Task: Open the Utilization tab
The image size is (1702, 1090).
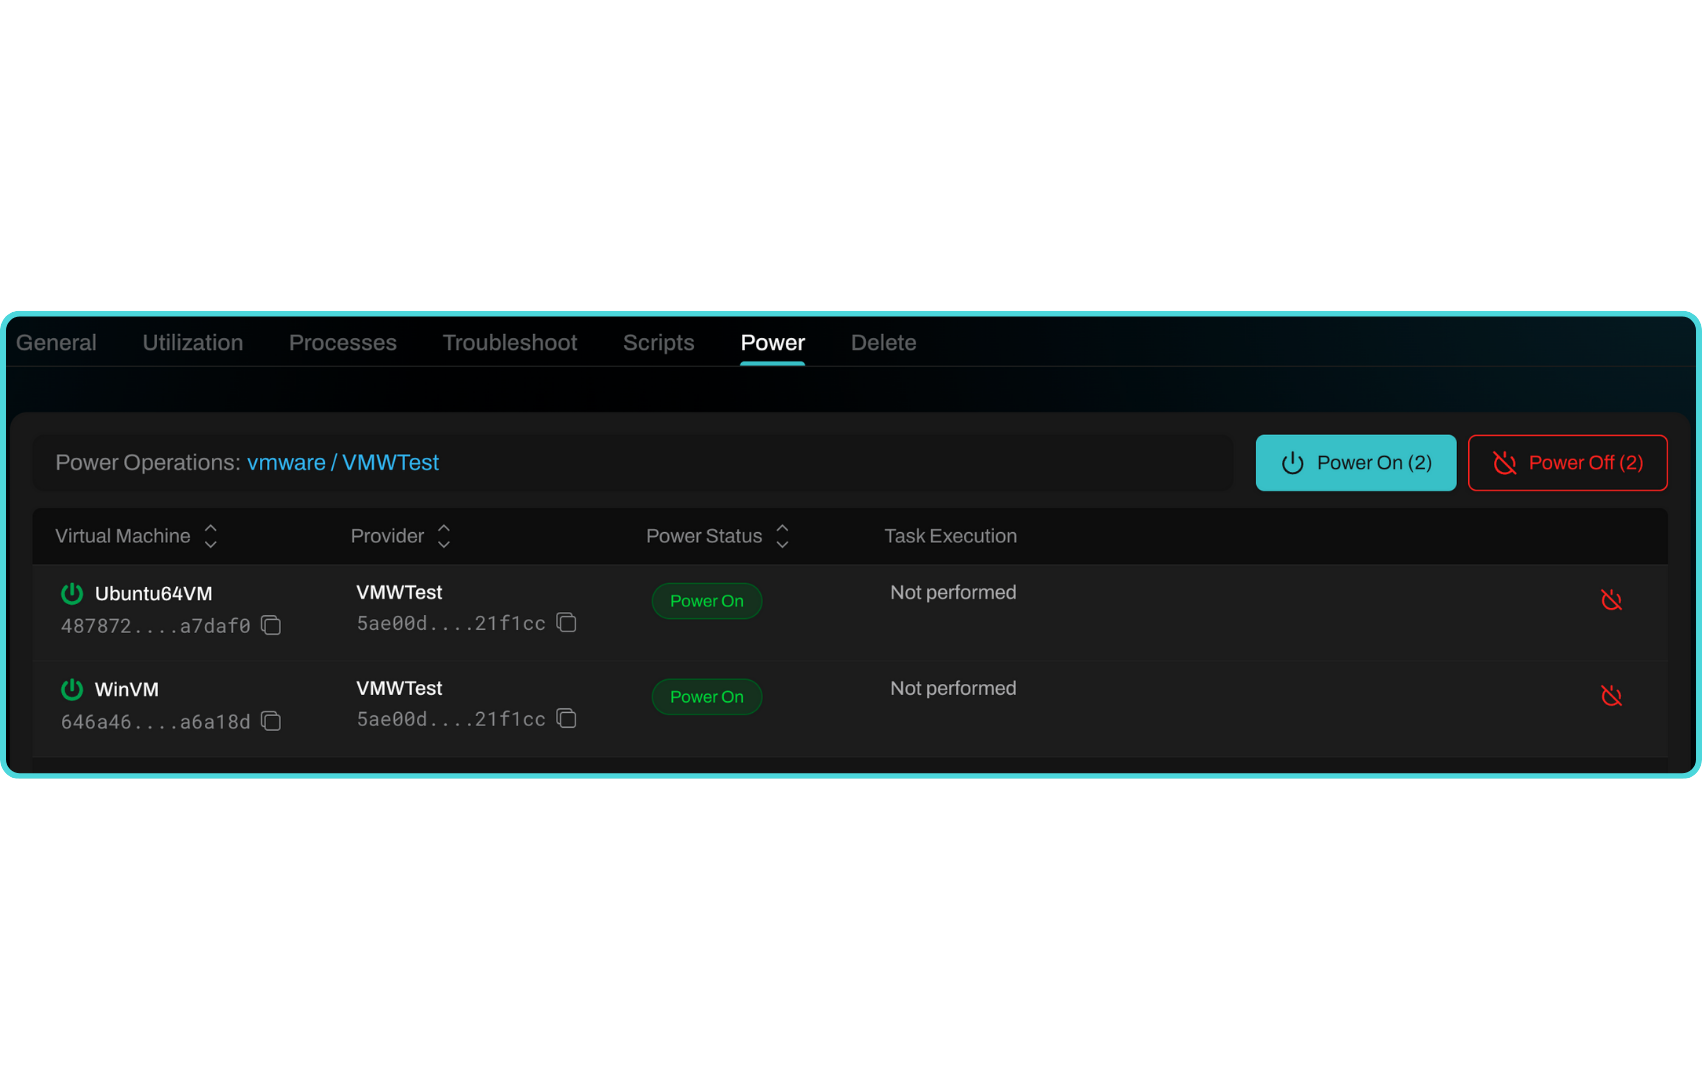Action: [x=193, y=342]
